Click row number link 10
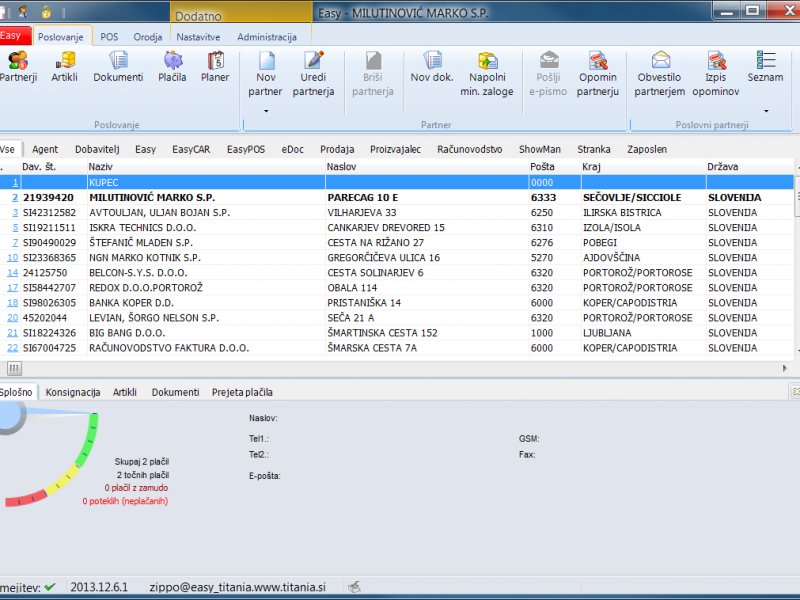800x600 pixels. pos(13,258)
